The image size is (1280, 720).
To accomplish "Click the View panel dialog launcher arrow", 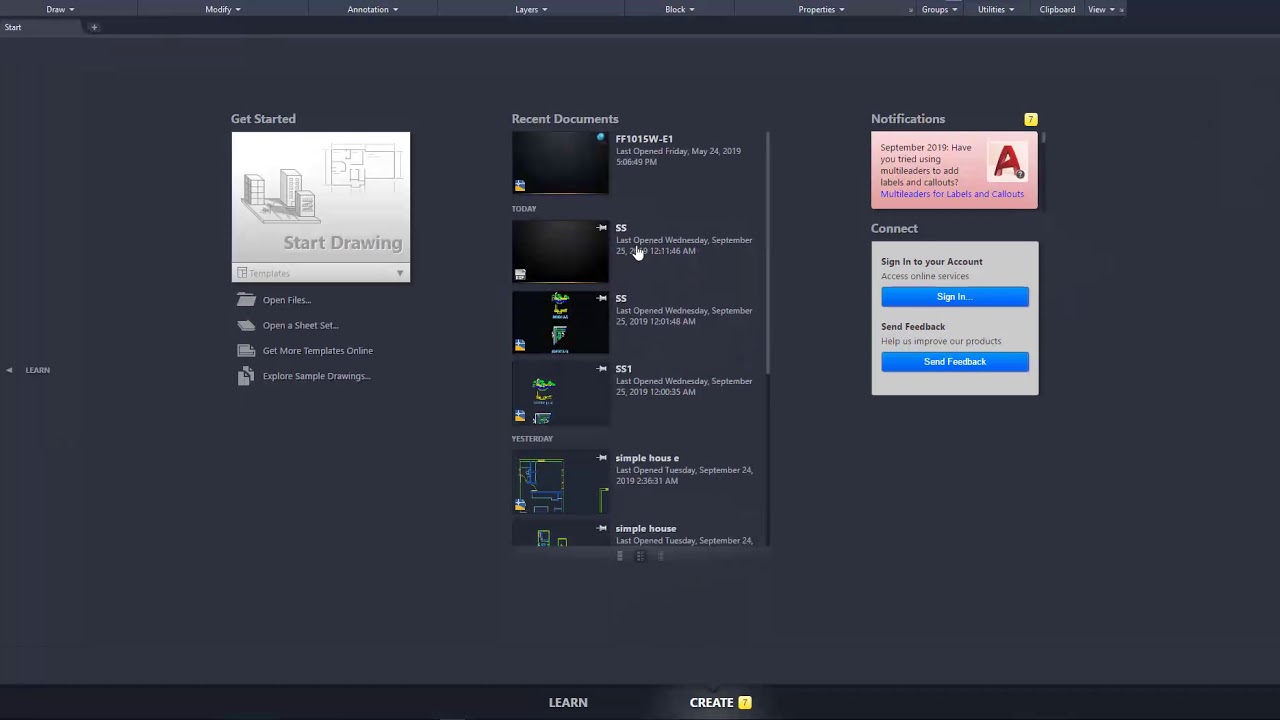I will point(1122,10).
